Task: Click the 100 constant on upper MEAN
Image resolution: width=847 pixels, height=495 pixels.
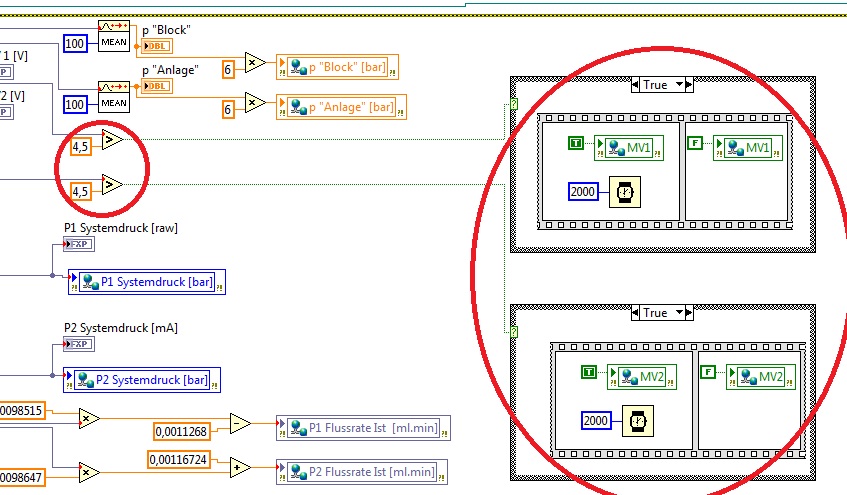Action: tap(75, 43)
